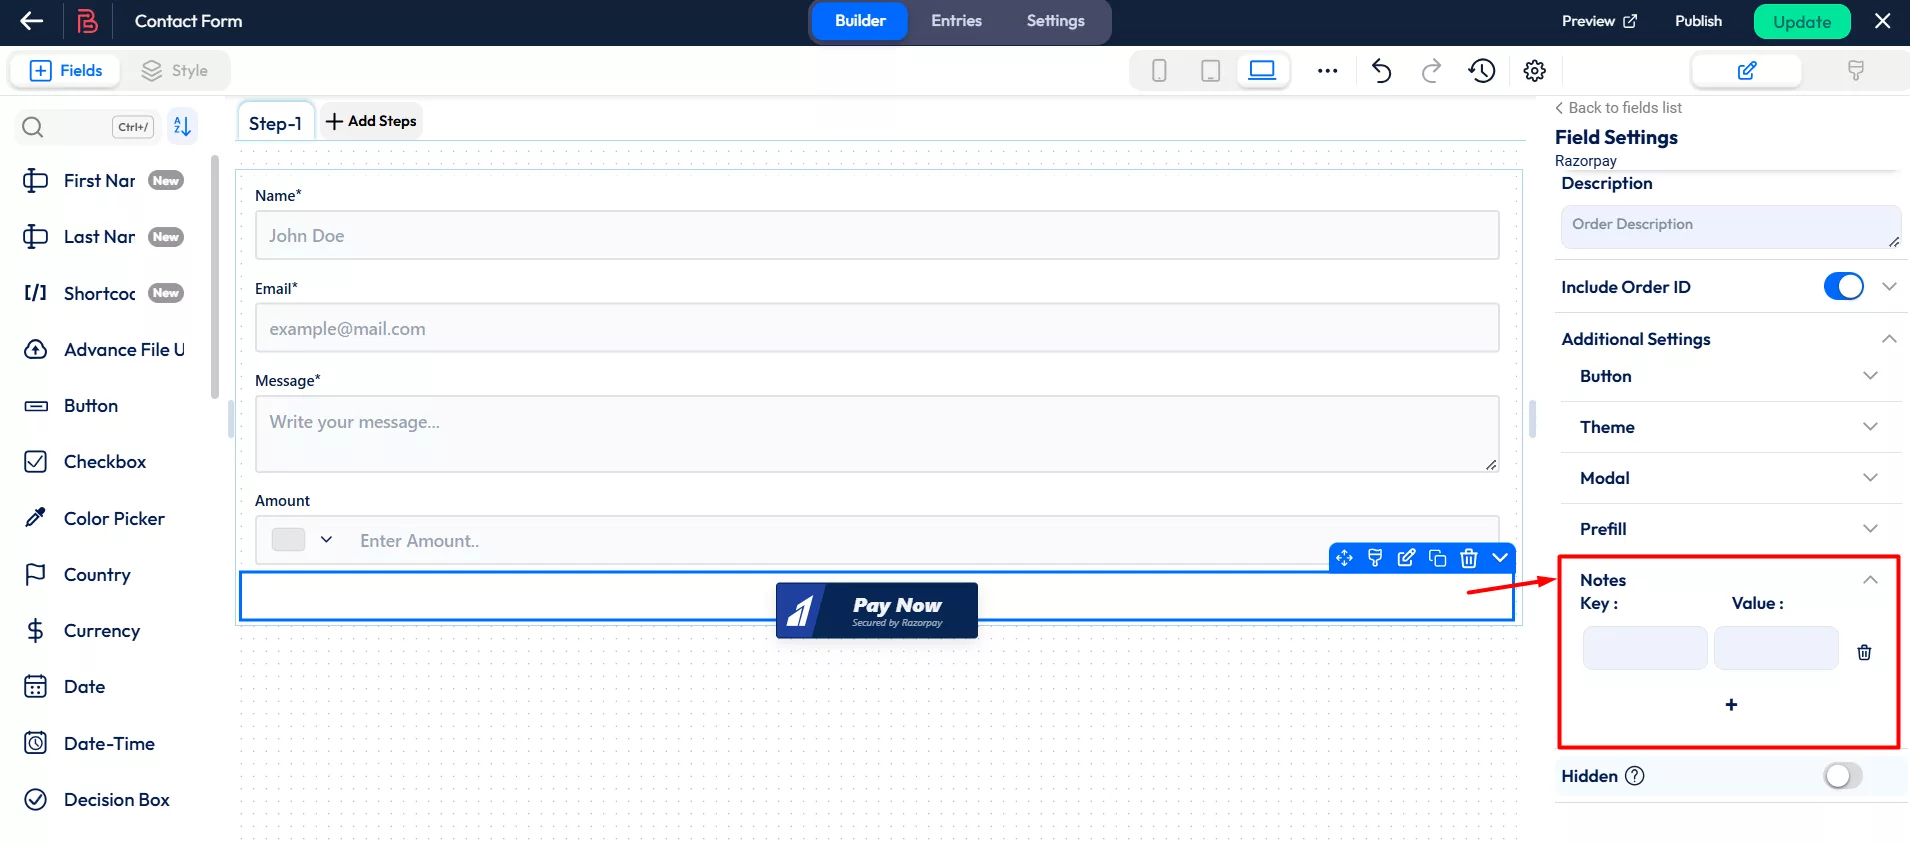Select the Step-1 tab
The image size is (1910, 843).
click(x=275, y=123)
